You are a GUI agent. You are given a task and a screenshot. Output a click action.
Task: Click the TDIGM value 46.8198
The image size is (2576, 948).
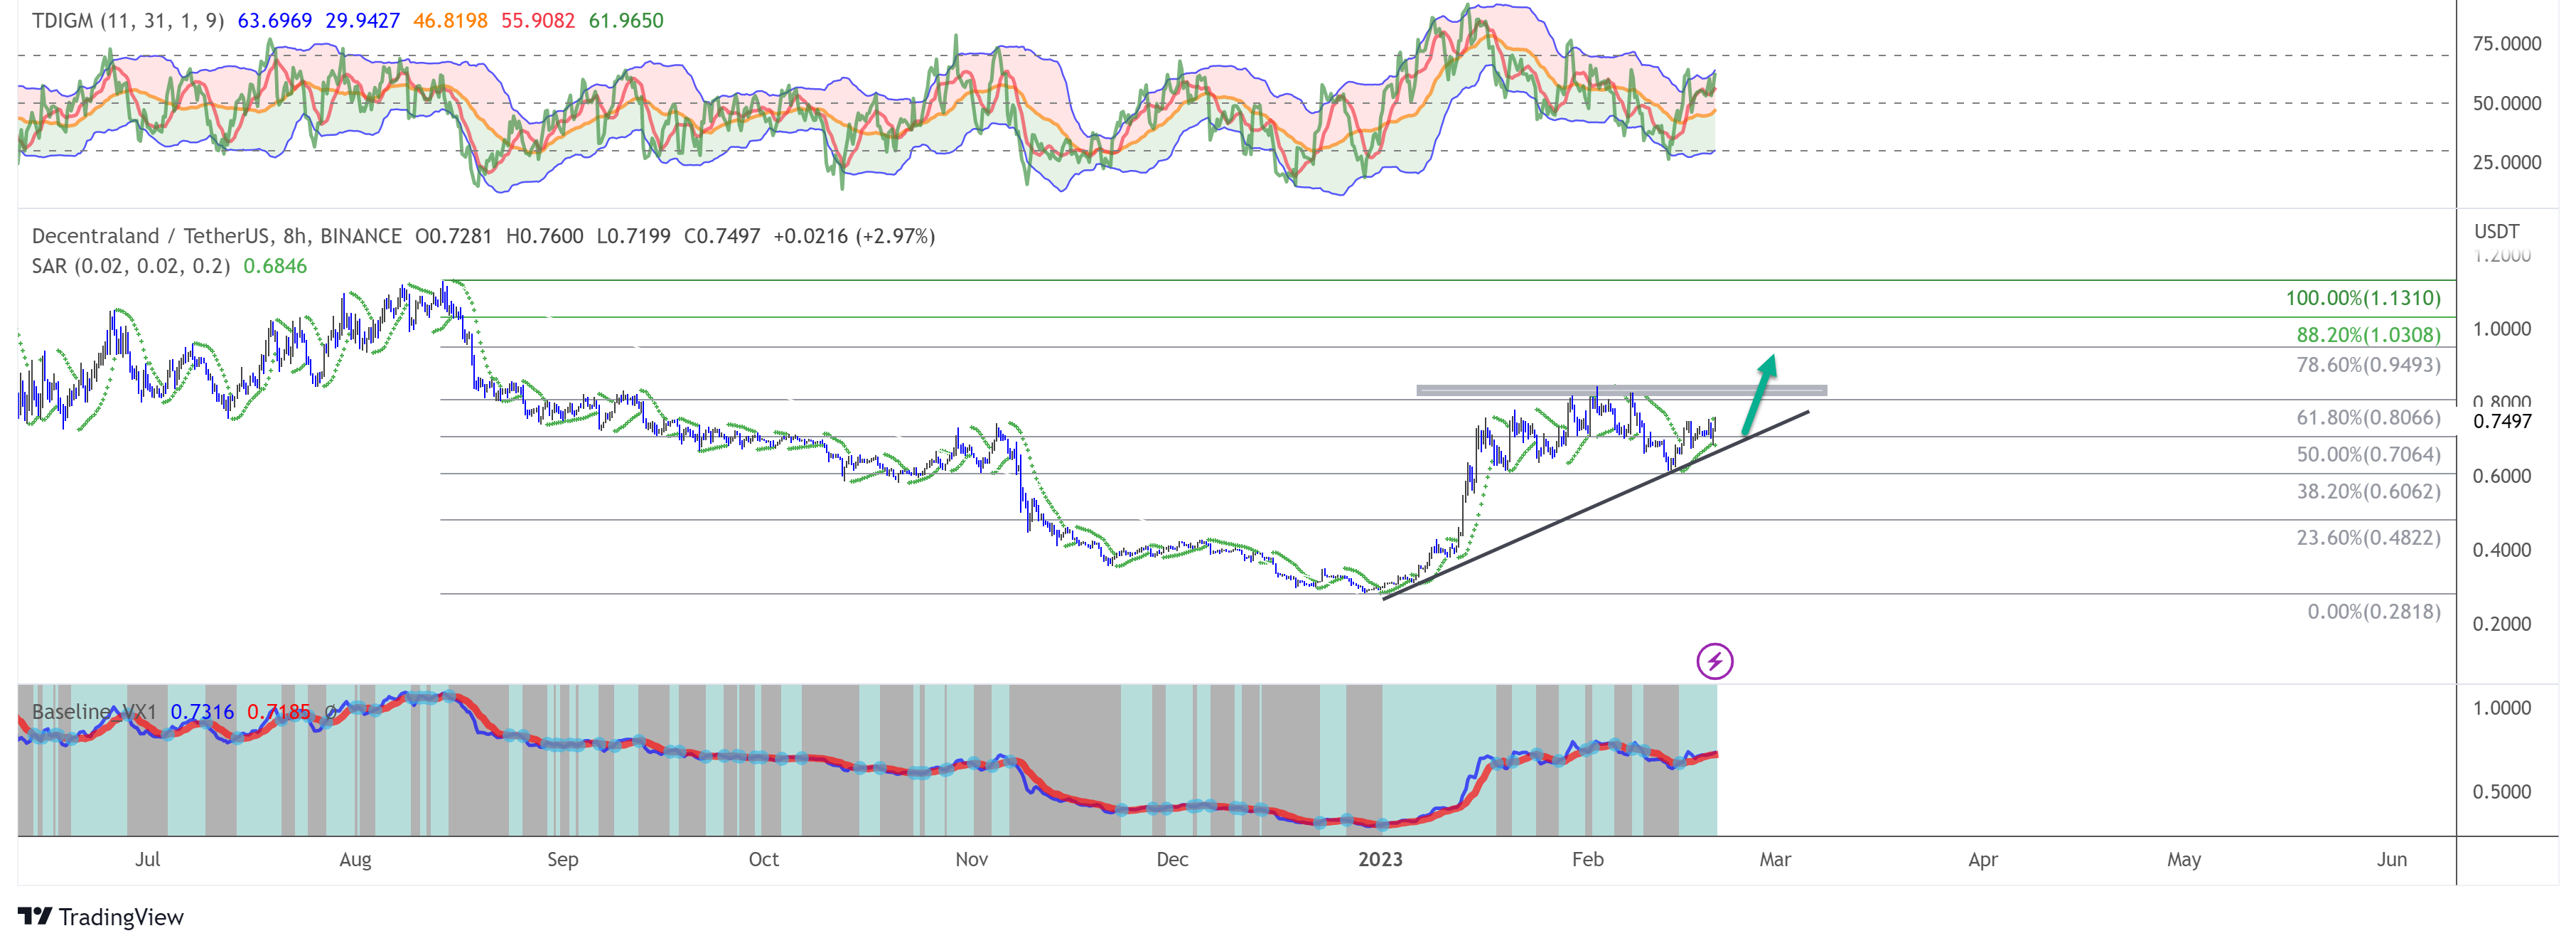pyautogui.click(x=450, y=21)
